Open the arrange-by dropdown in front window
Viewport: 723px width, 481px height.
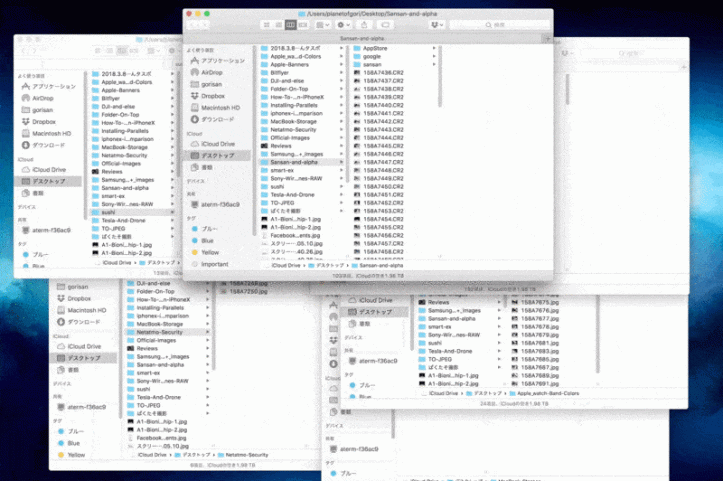pos(323,24)
